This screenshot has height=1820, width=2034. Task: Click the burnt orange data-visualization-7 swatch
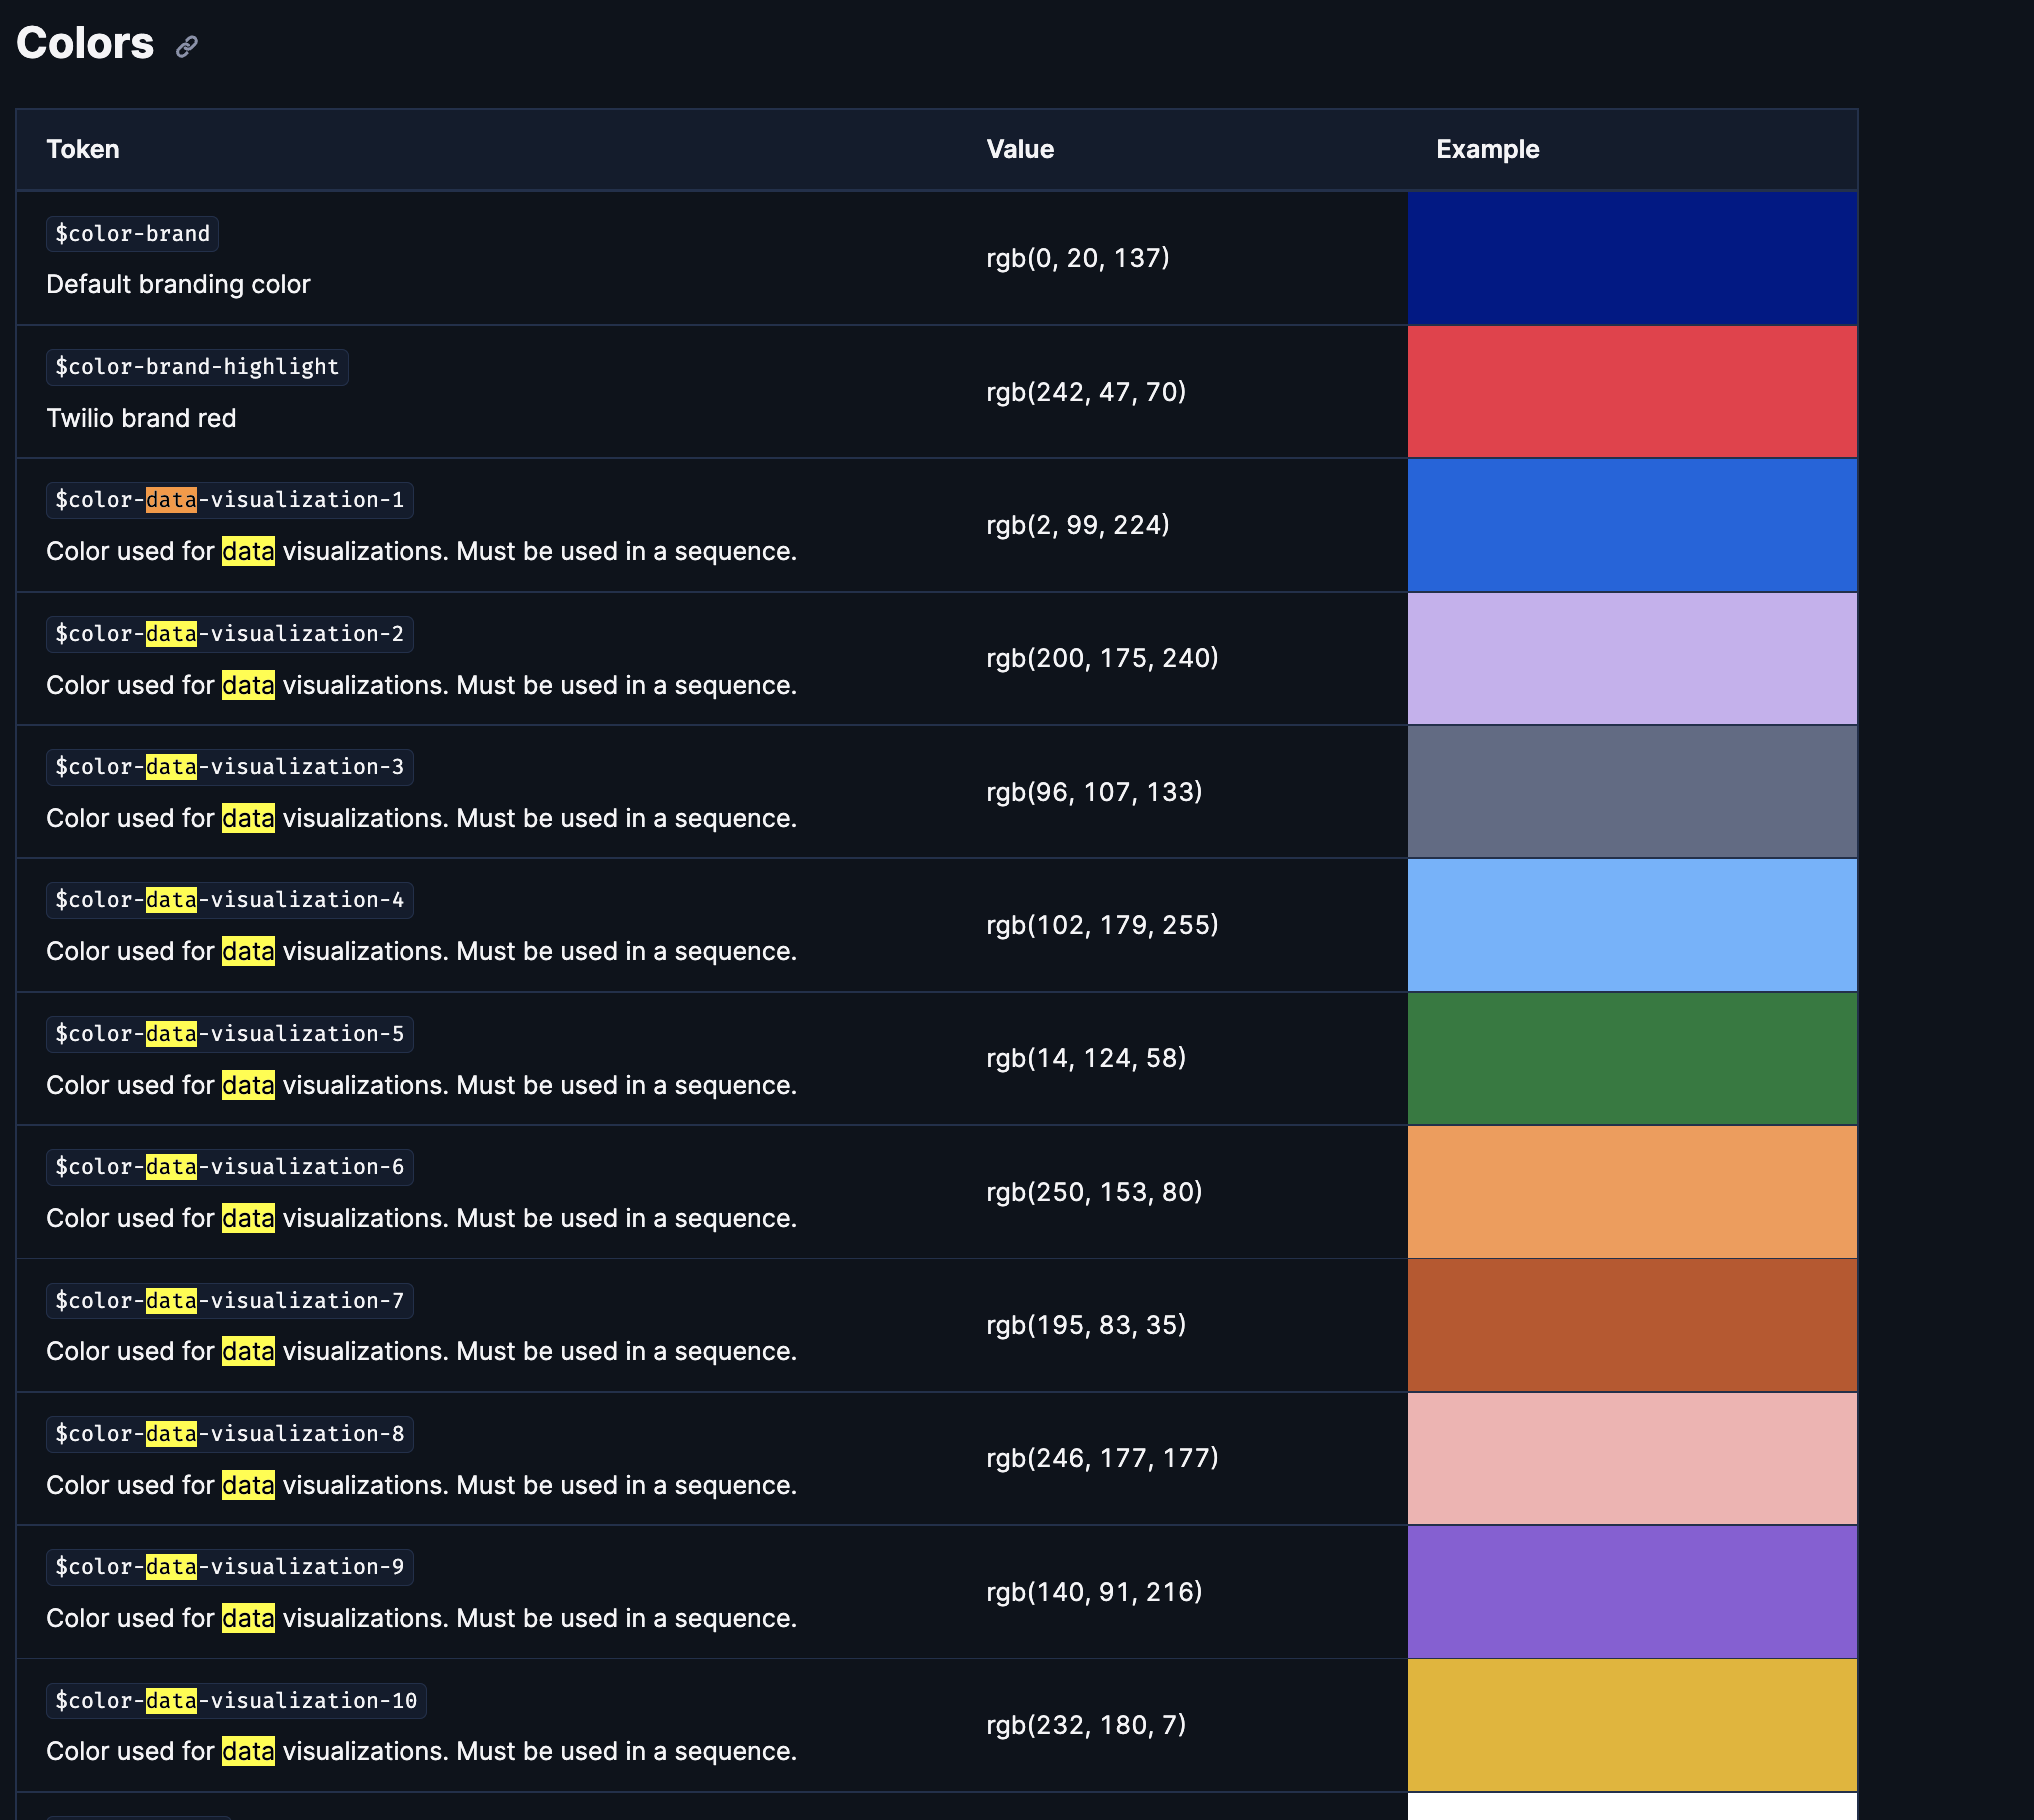click(x=1632, y=1325)
